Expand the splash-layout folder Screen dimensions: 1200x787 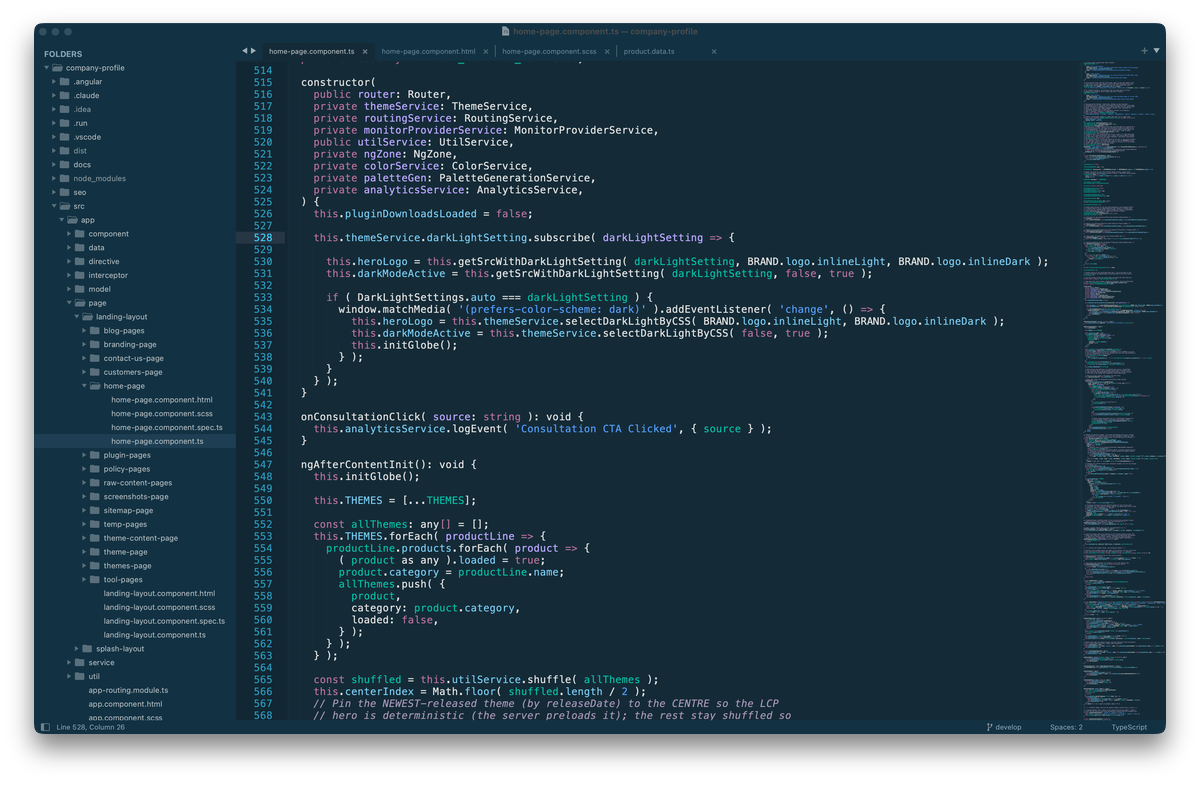(x=76, y=649)
